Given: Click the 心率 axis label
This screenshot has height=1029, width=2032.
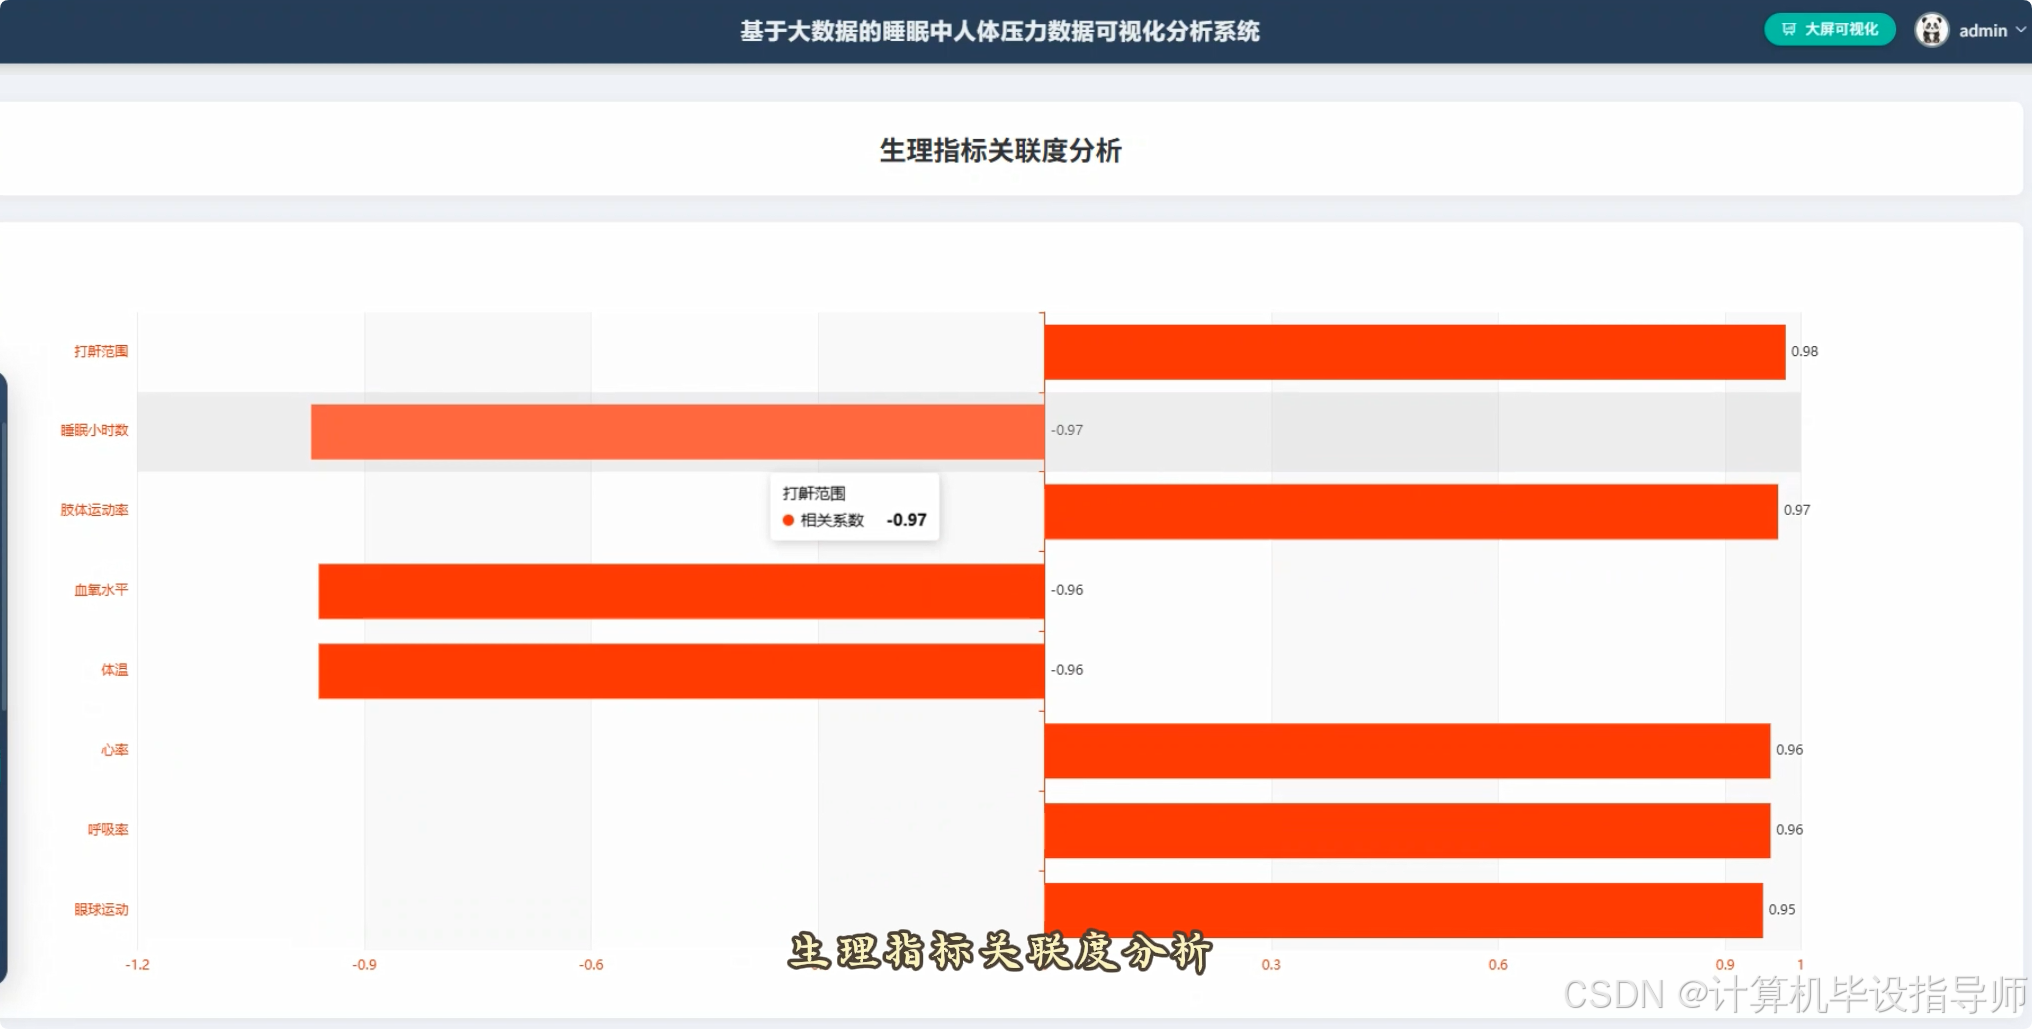Looking at the screenshot, I should (114, 750).
